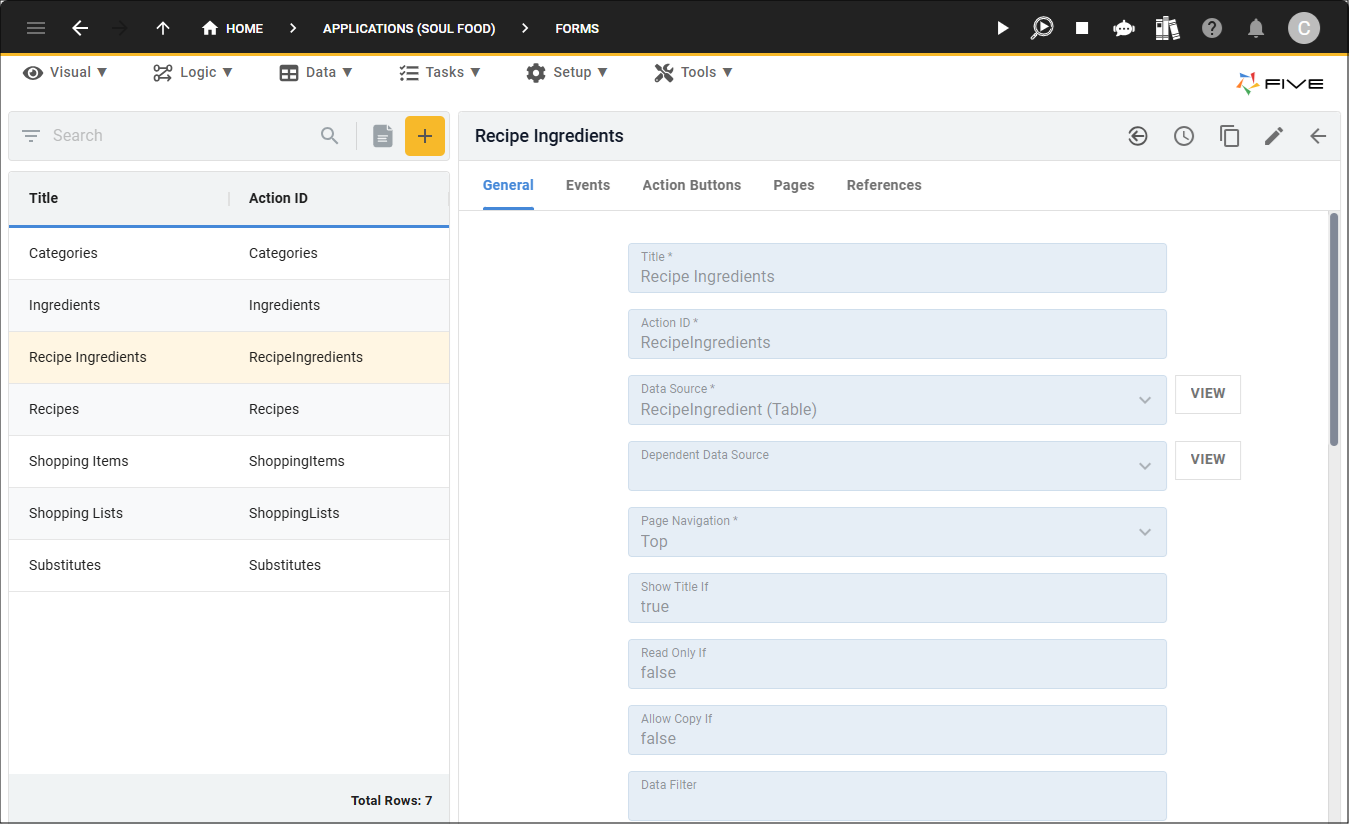This screenshot has height=824, width=1349.
Task: Click VIEW button beside Data Source
Action: (1207, 394)
